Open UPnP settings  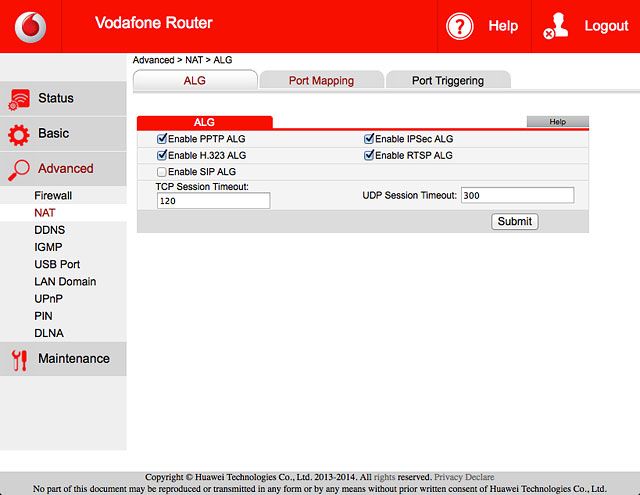(x=49, y=299)
